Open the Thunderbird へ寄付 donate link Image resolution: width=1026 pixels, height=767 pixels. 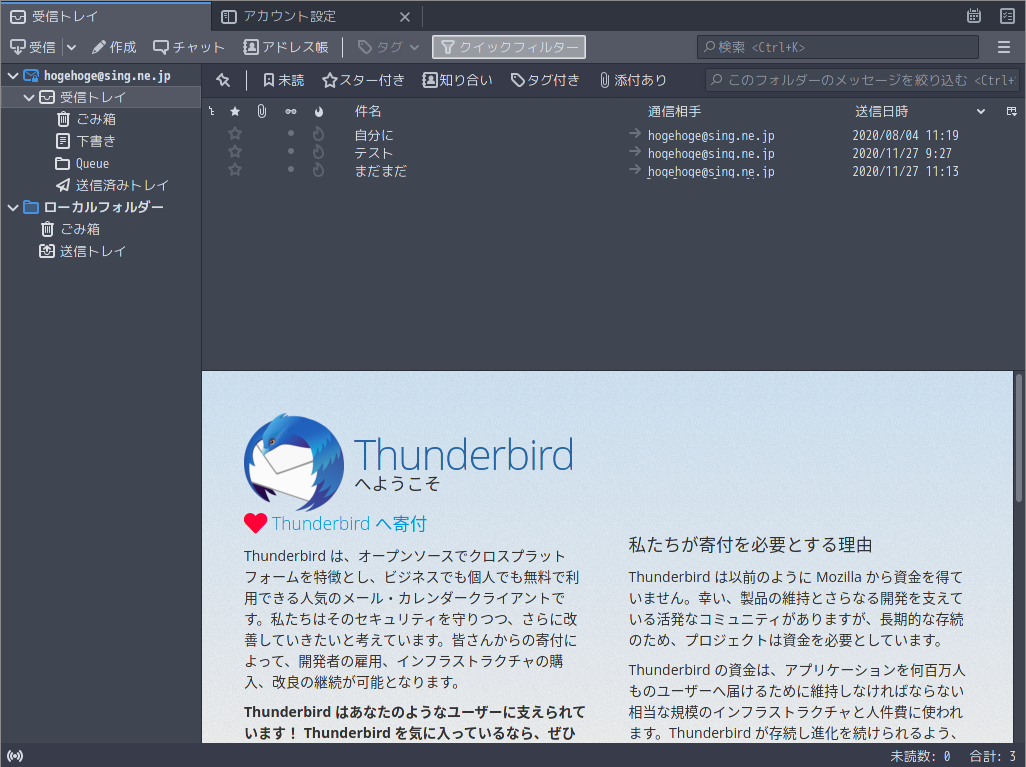tap(349, 524)
